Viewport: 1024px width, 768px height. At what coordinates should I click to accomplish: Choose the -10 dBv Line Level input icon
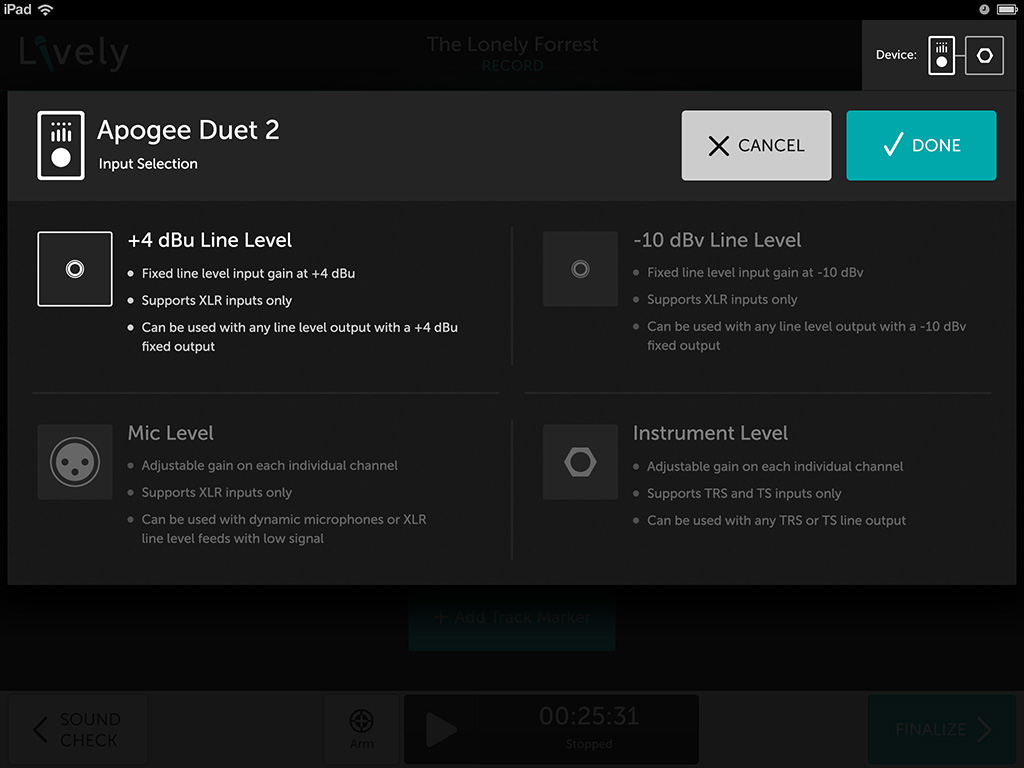point(580,269)
